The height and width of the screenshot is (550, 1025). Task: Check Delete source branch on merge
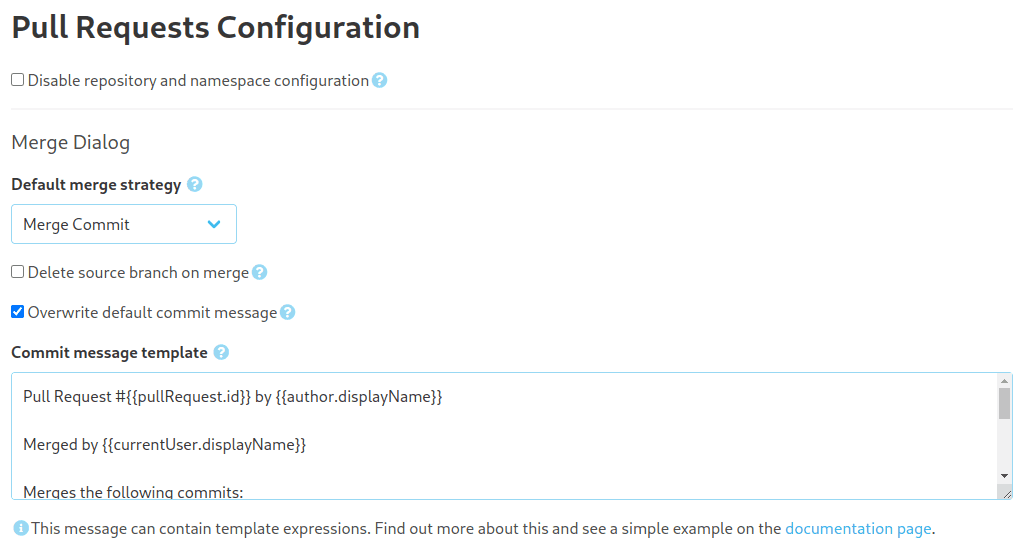[x=18, y=271]
